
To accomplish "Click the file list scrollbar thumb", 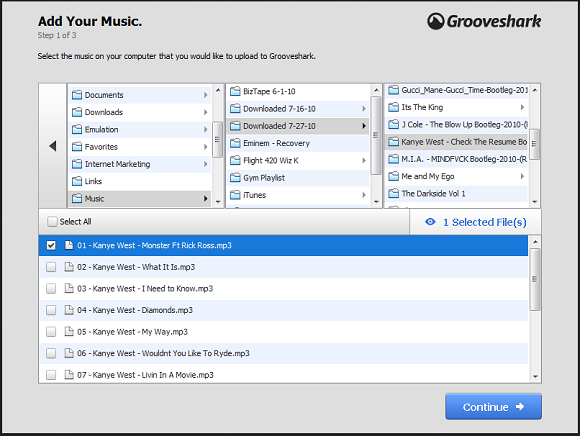I will [535, 279].
